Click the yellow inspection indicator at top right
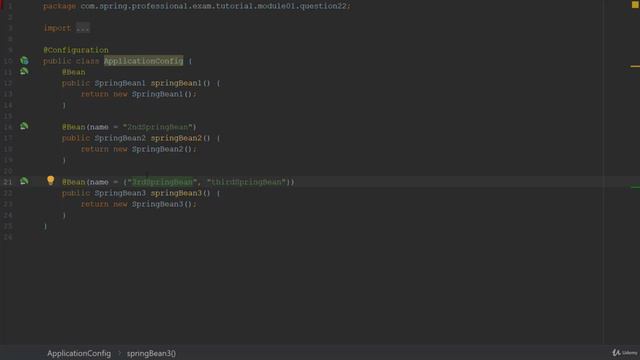 point(635,5)
